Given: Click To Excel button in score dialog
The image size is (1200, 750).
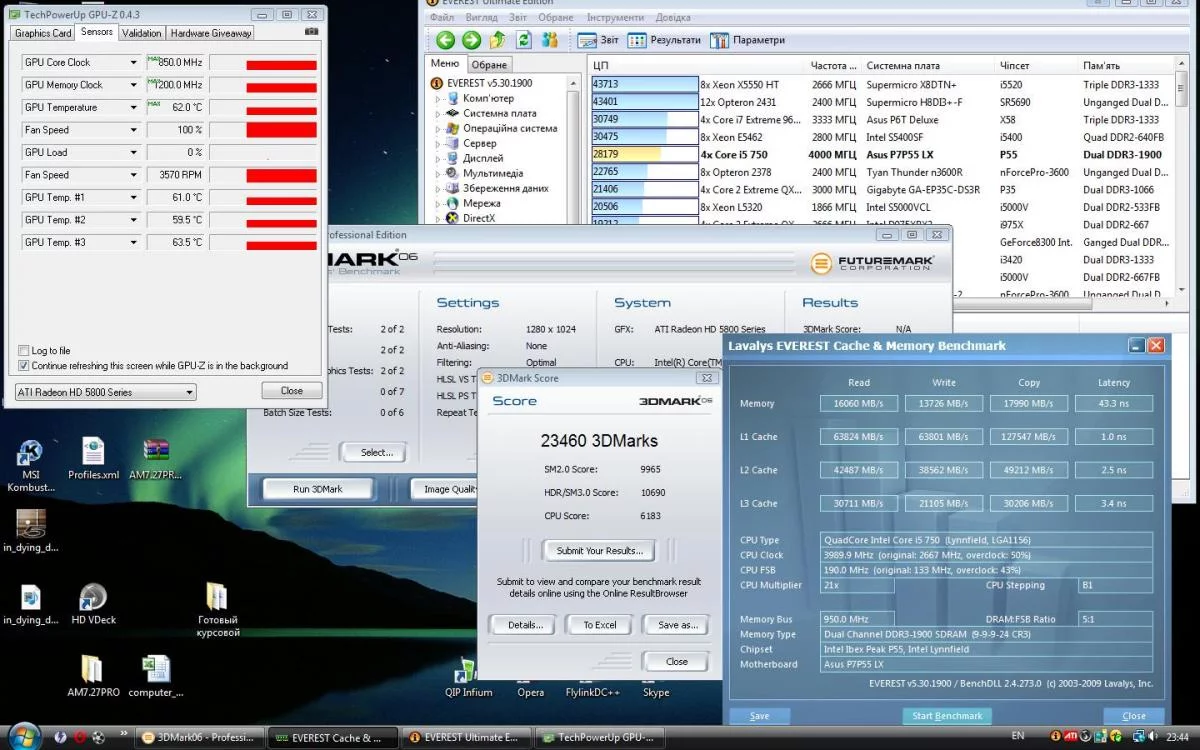Looking at the screenshot, I should (x=600, y=625).
